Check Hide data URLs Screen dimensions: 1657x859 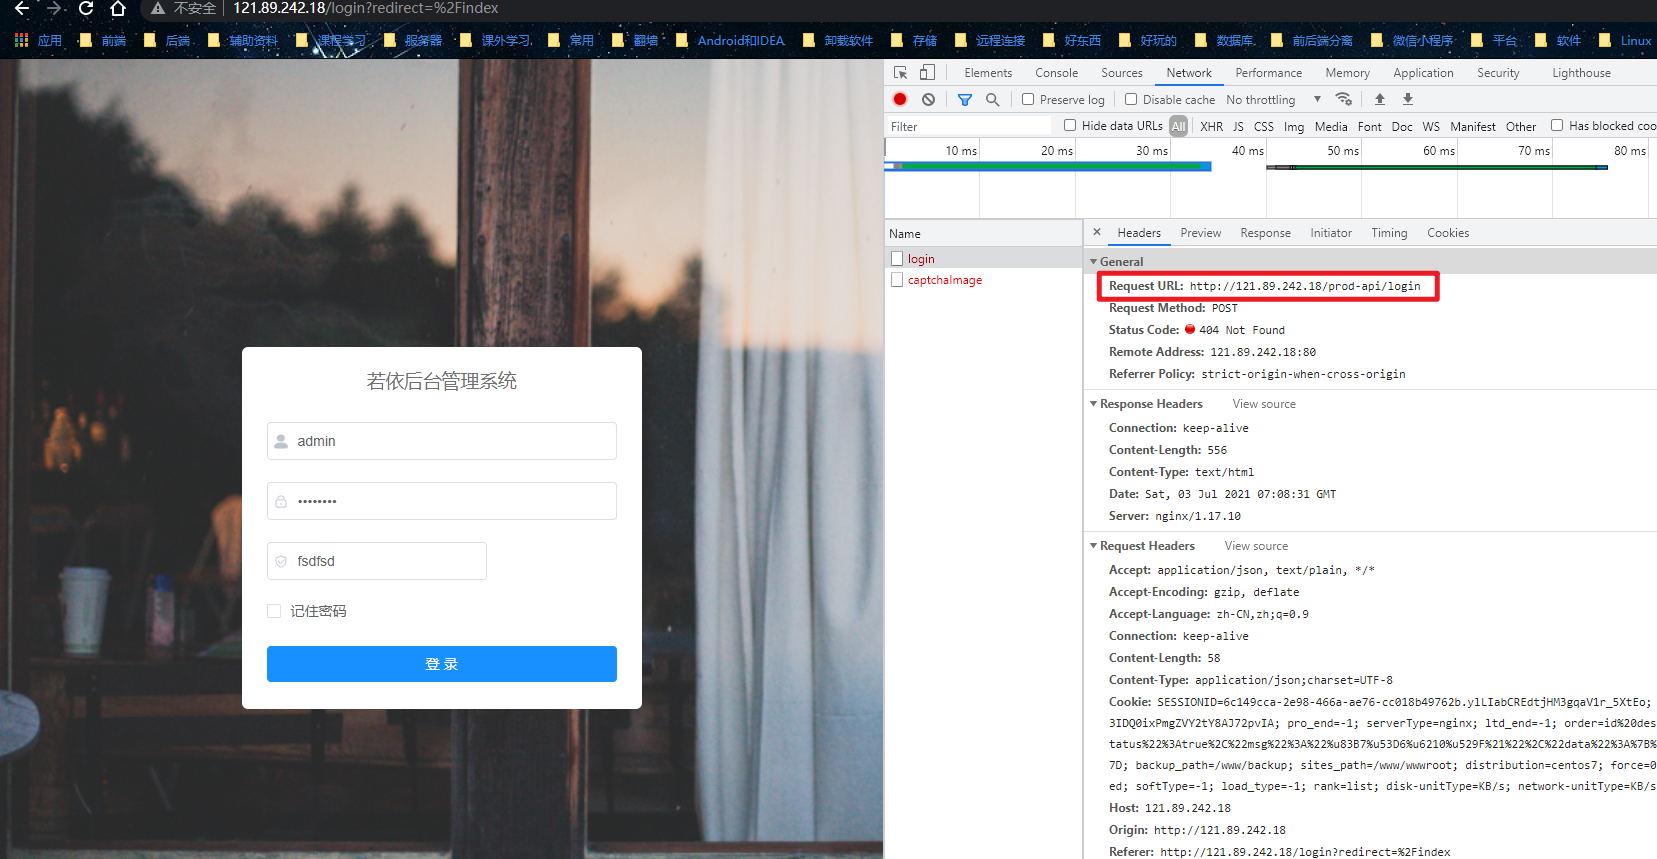(1070, 125)
